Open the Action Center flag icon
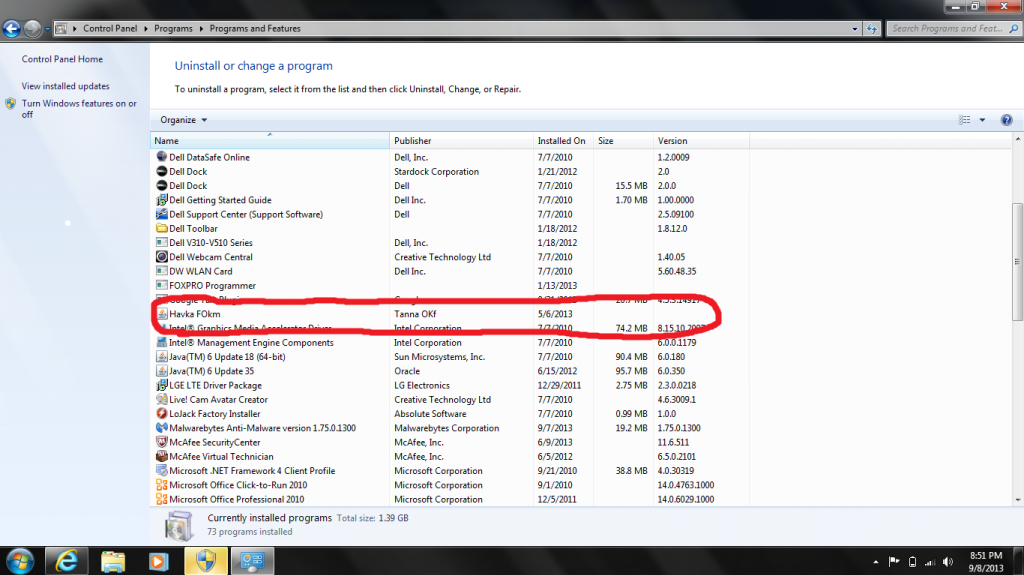This screenshot has width=1024, height=575. click(x=894, y=562)
